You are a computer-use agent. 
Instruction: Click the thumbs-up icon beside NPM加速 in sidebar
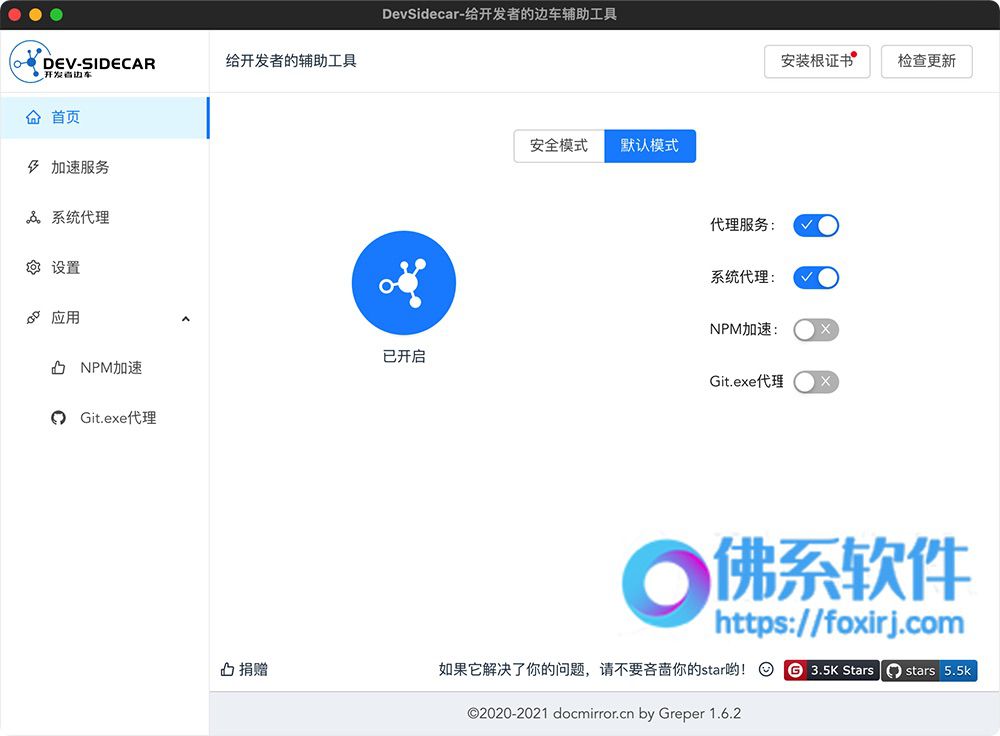point(58,368)
